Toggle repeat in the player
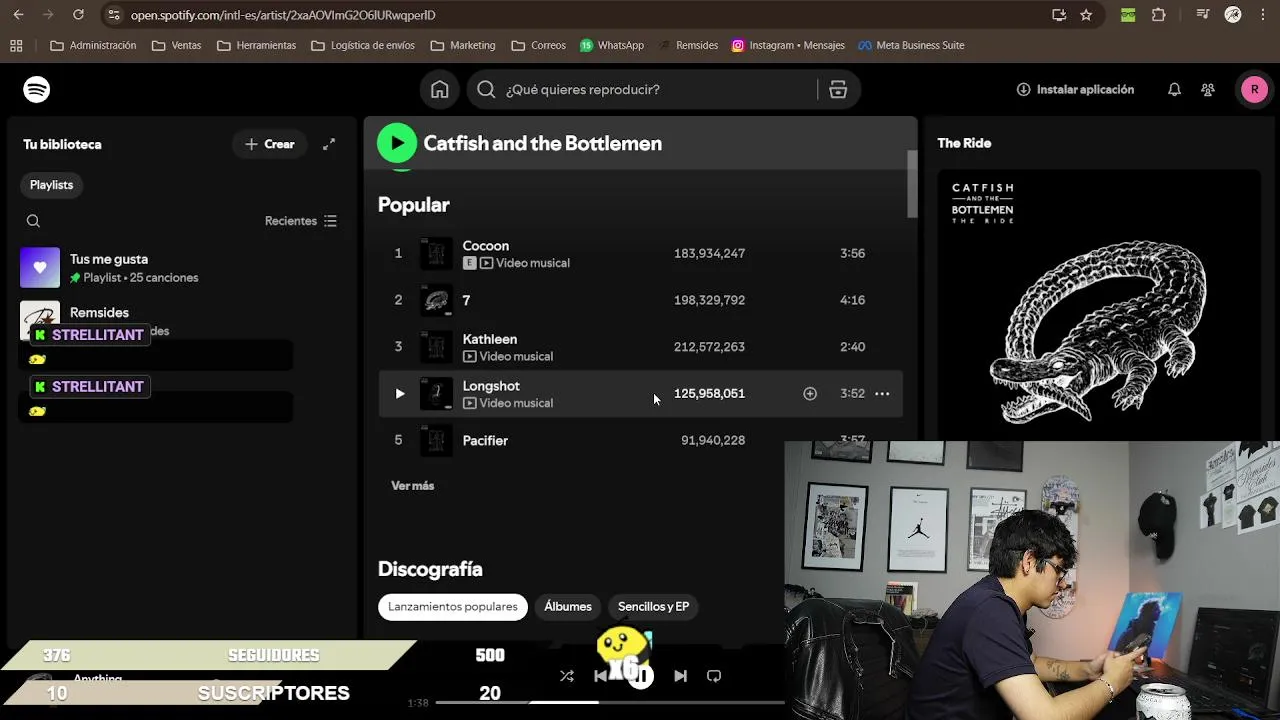The image size is (1280, 720). tap(714, 676)
